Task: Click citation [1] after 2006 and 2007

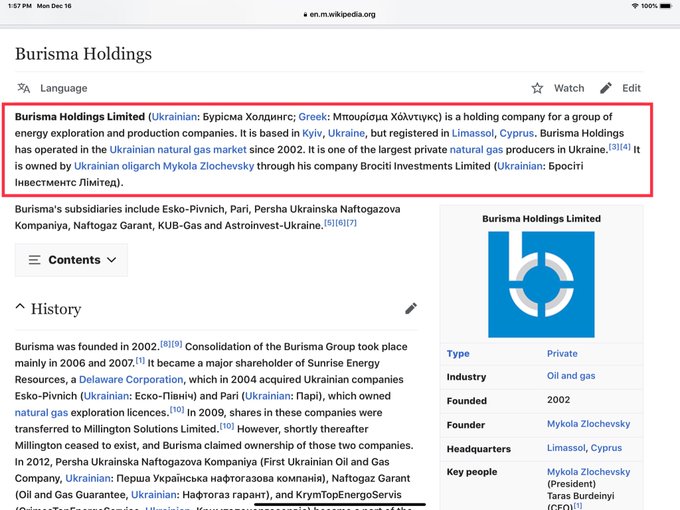Action: (140, 360)
